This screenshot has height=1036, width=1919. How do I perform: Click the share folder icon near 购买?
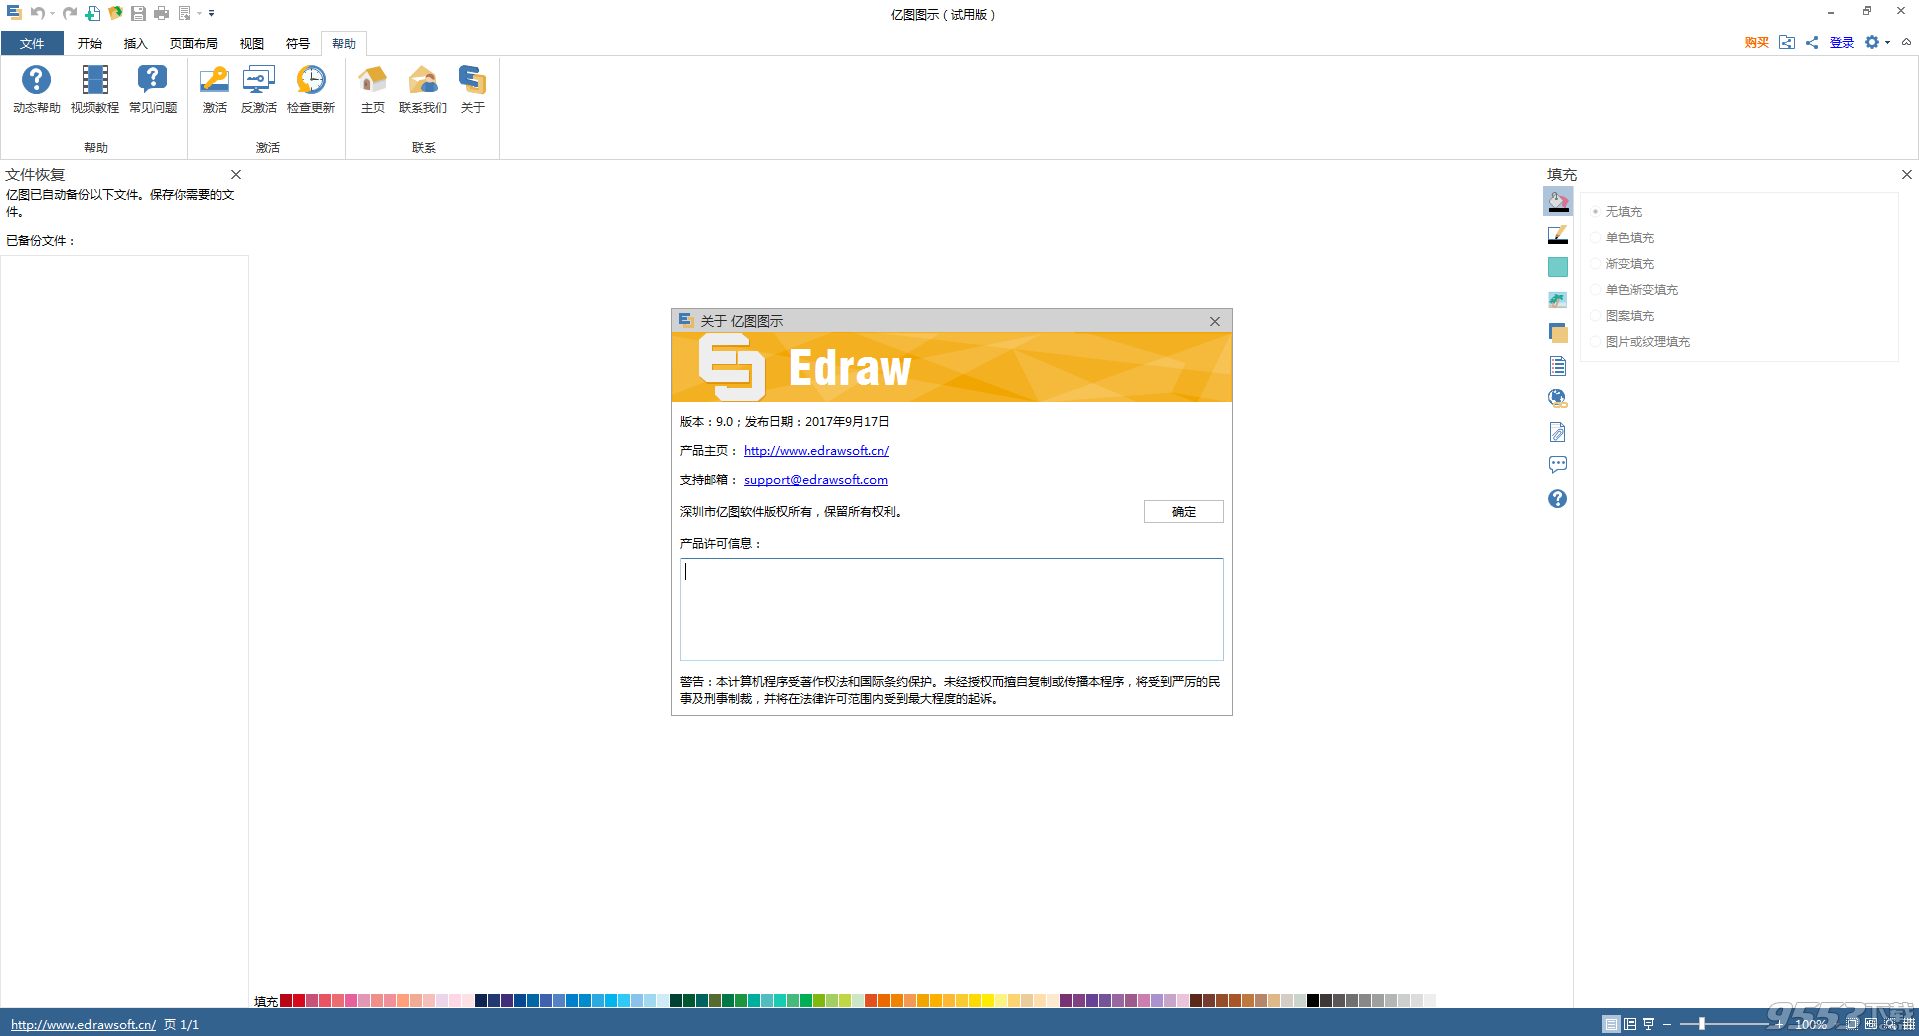pyautogui.click(x=1787, y=42)
